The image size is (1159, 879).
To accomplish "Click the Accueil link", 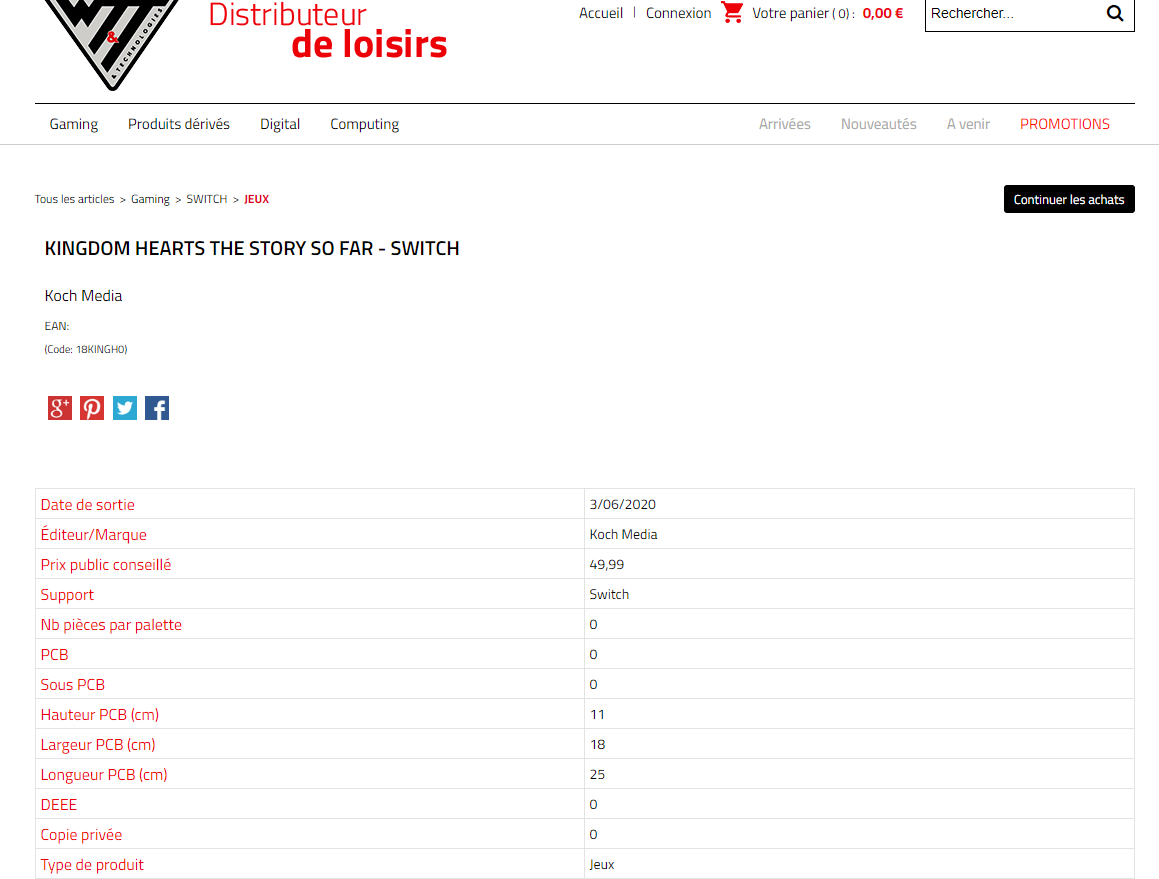I will (x=601, y=13).
